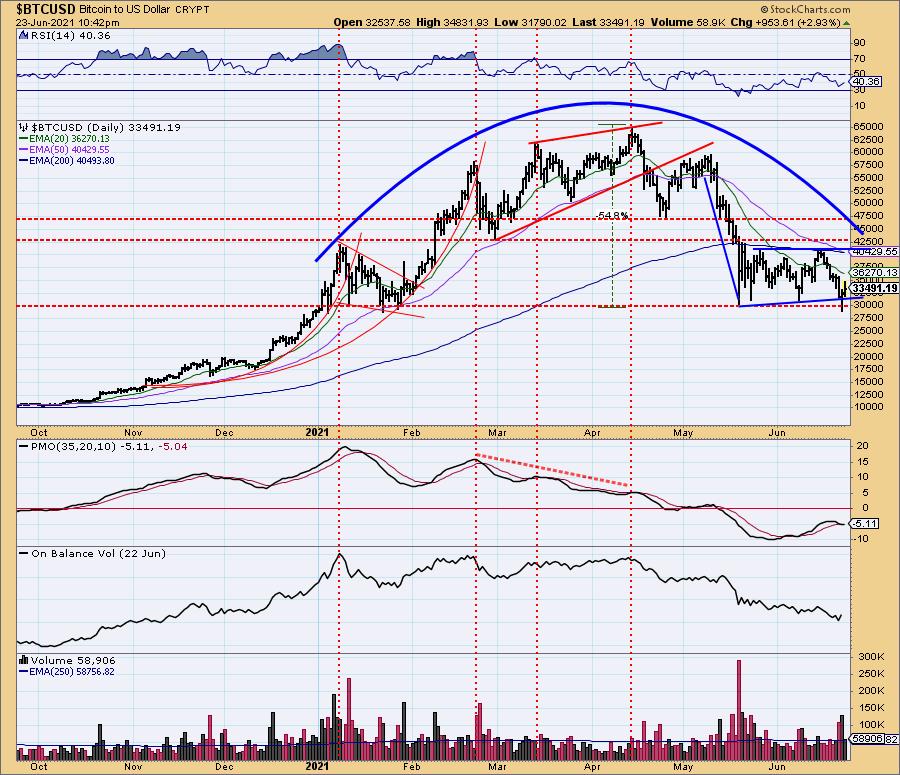Click the -54.8% decline annotation
The width and height of the screenshot is (900, 775).
click(x=612, y=216)
